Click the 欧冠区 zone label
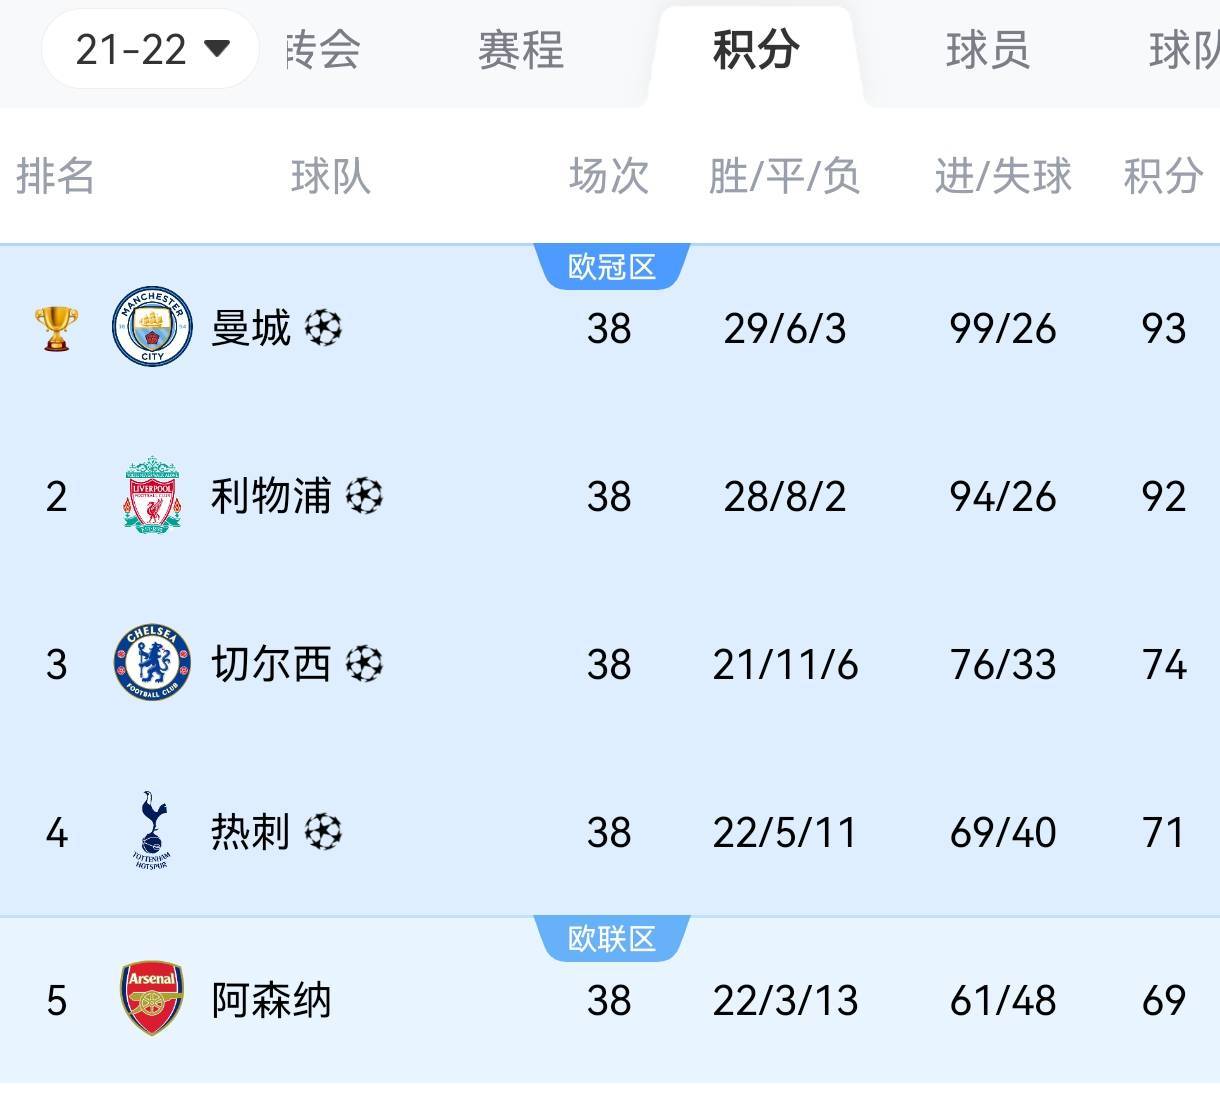This screenshot has width=1220, height=1099. pos(611,267)
